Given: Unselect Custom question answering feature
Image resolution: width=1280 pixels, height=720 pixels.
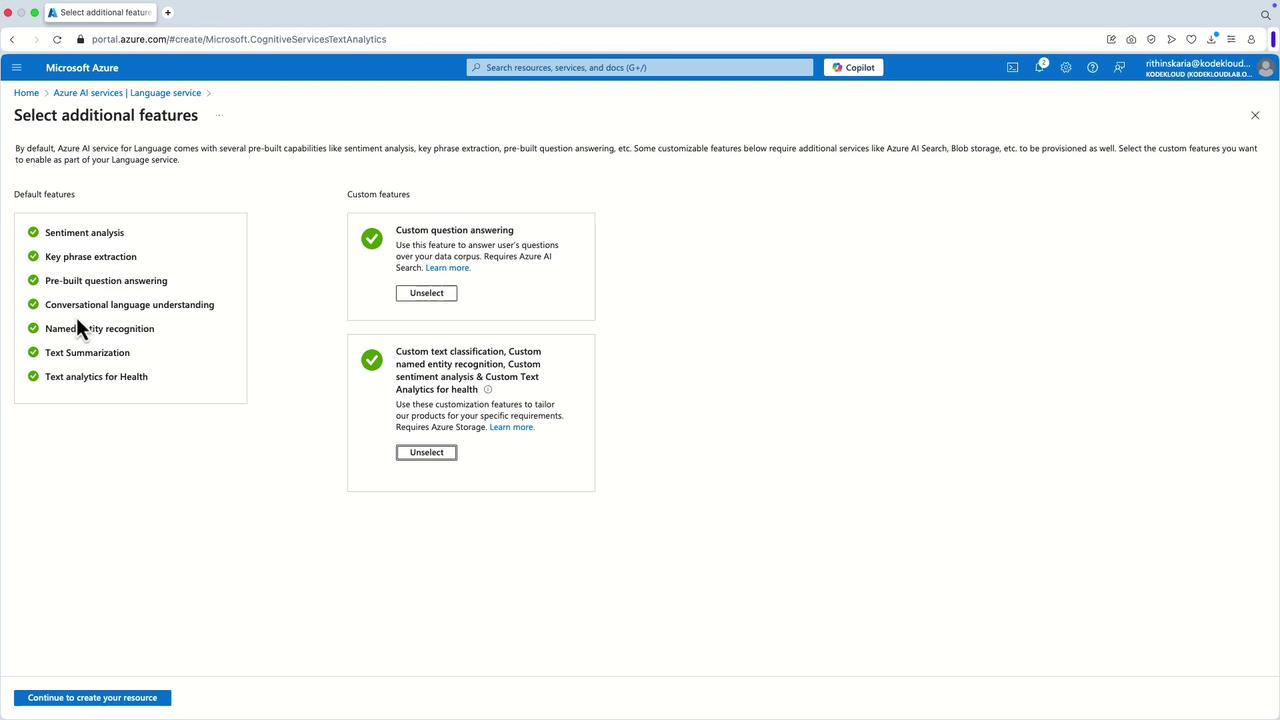Looking at the screenshot, I should pyautogui.click(x=426, y=293).
